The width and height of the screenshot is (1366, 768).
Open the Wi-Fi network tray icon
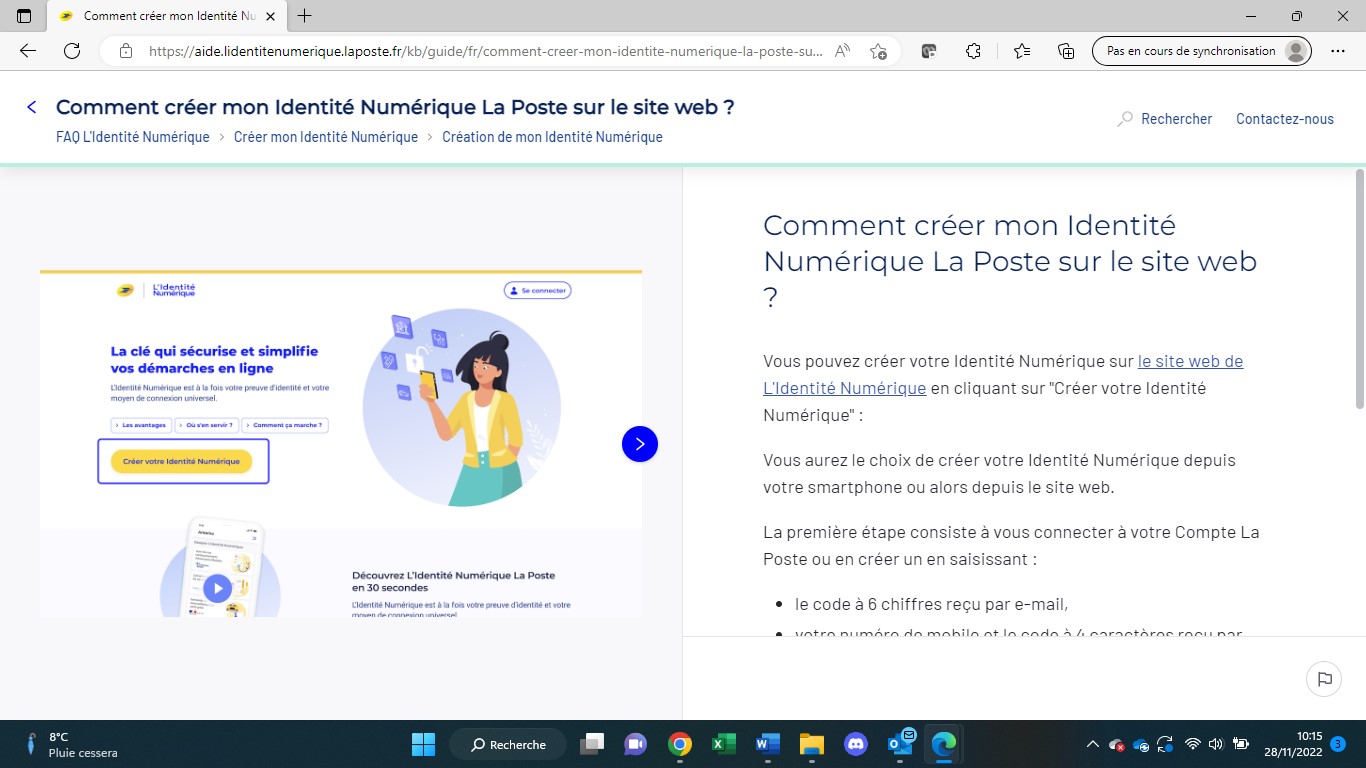1192,744
